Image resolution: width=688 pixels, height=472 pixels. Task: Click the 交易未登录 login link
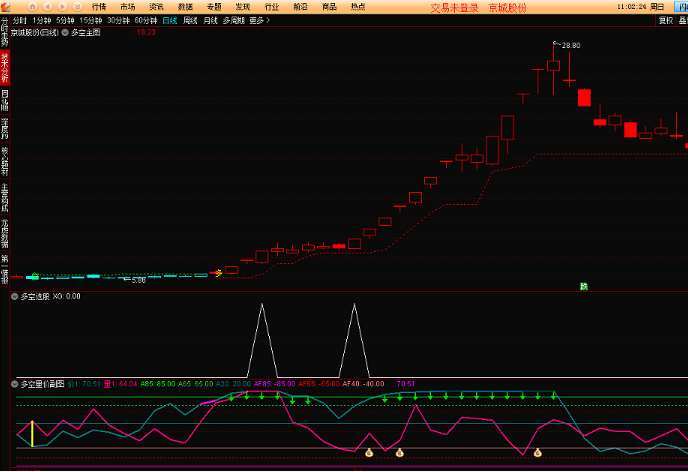coord(455,7)
